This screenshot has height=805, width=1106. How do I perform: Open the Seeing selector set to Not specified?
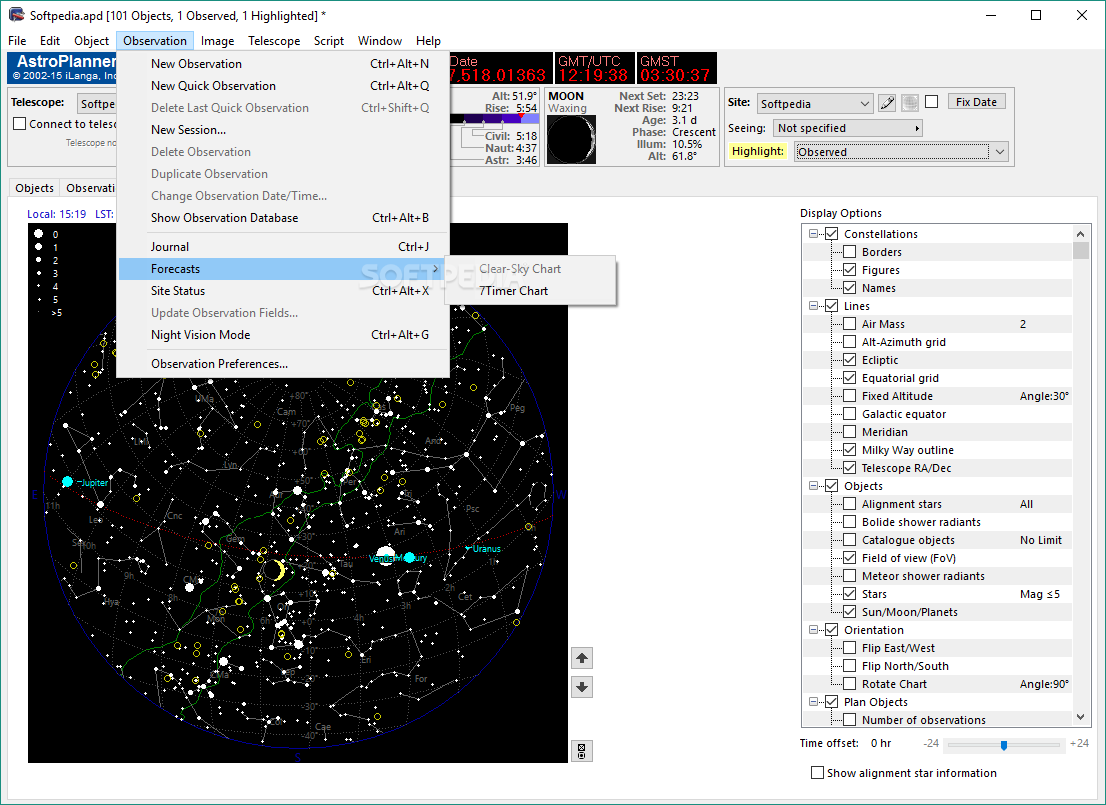[x=848, y=128]
